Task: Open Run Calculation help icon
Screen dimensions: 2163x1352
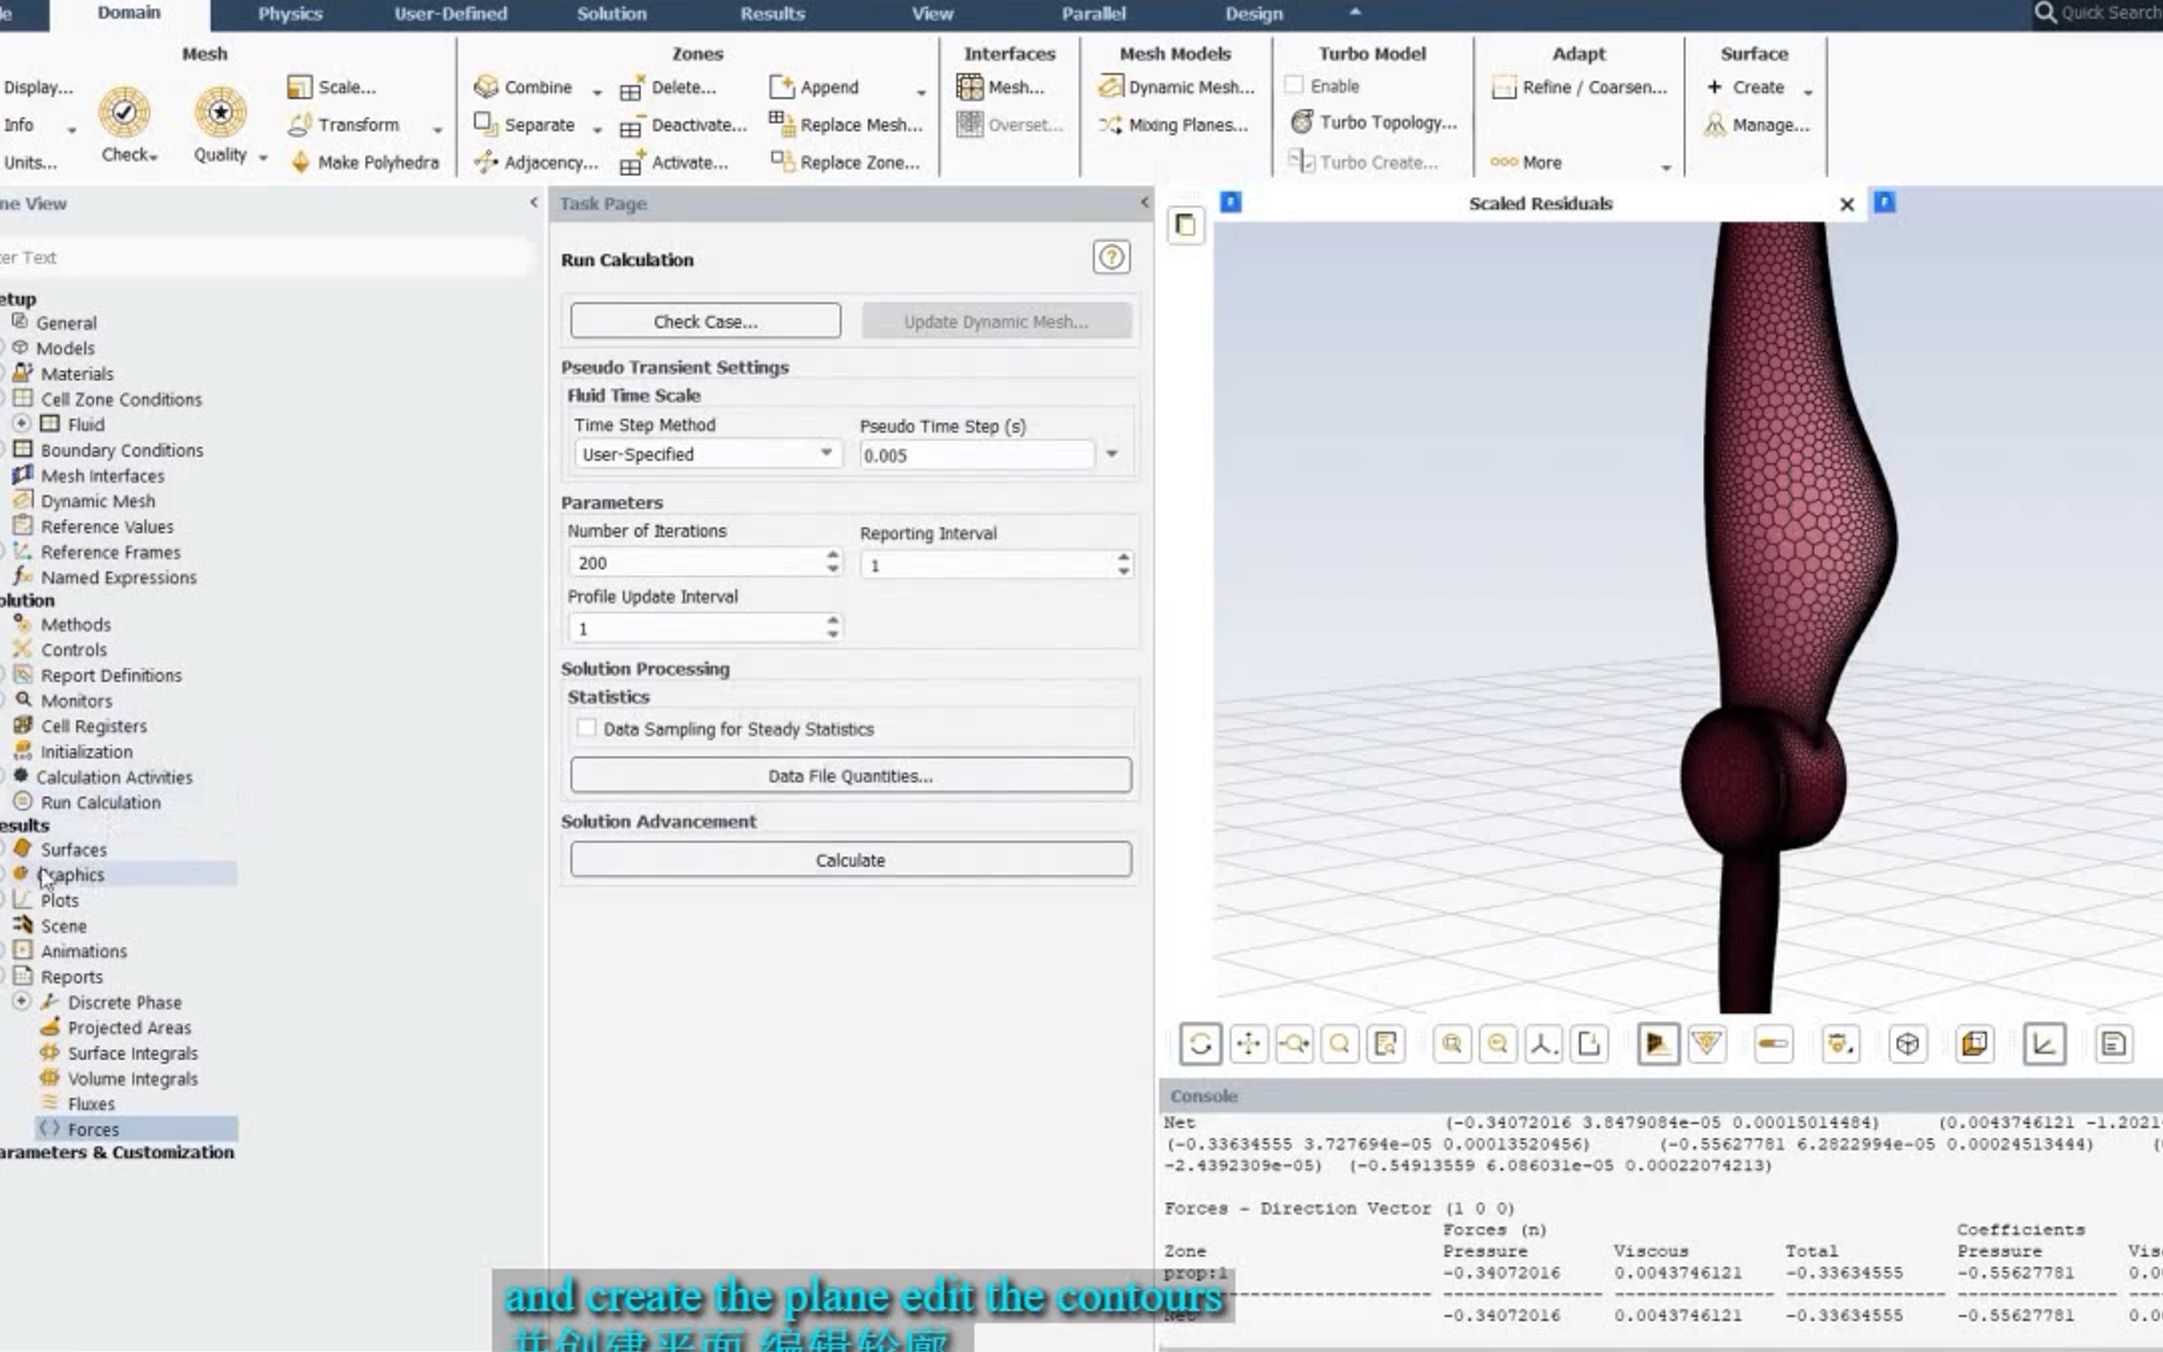Action: [x=1111, y=258]
